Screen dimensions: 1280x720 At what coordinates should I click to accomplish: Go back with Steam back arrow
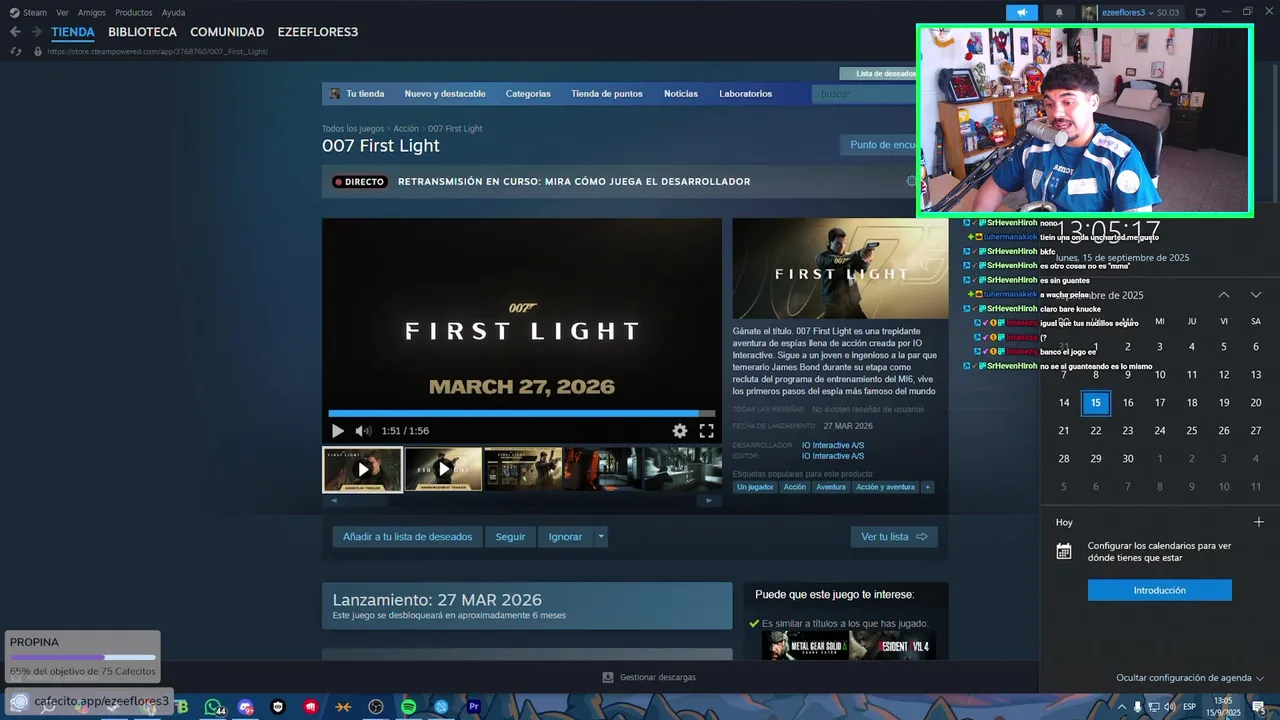[14, 32]
